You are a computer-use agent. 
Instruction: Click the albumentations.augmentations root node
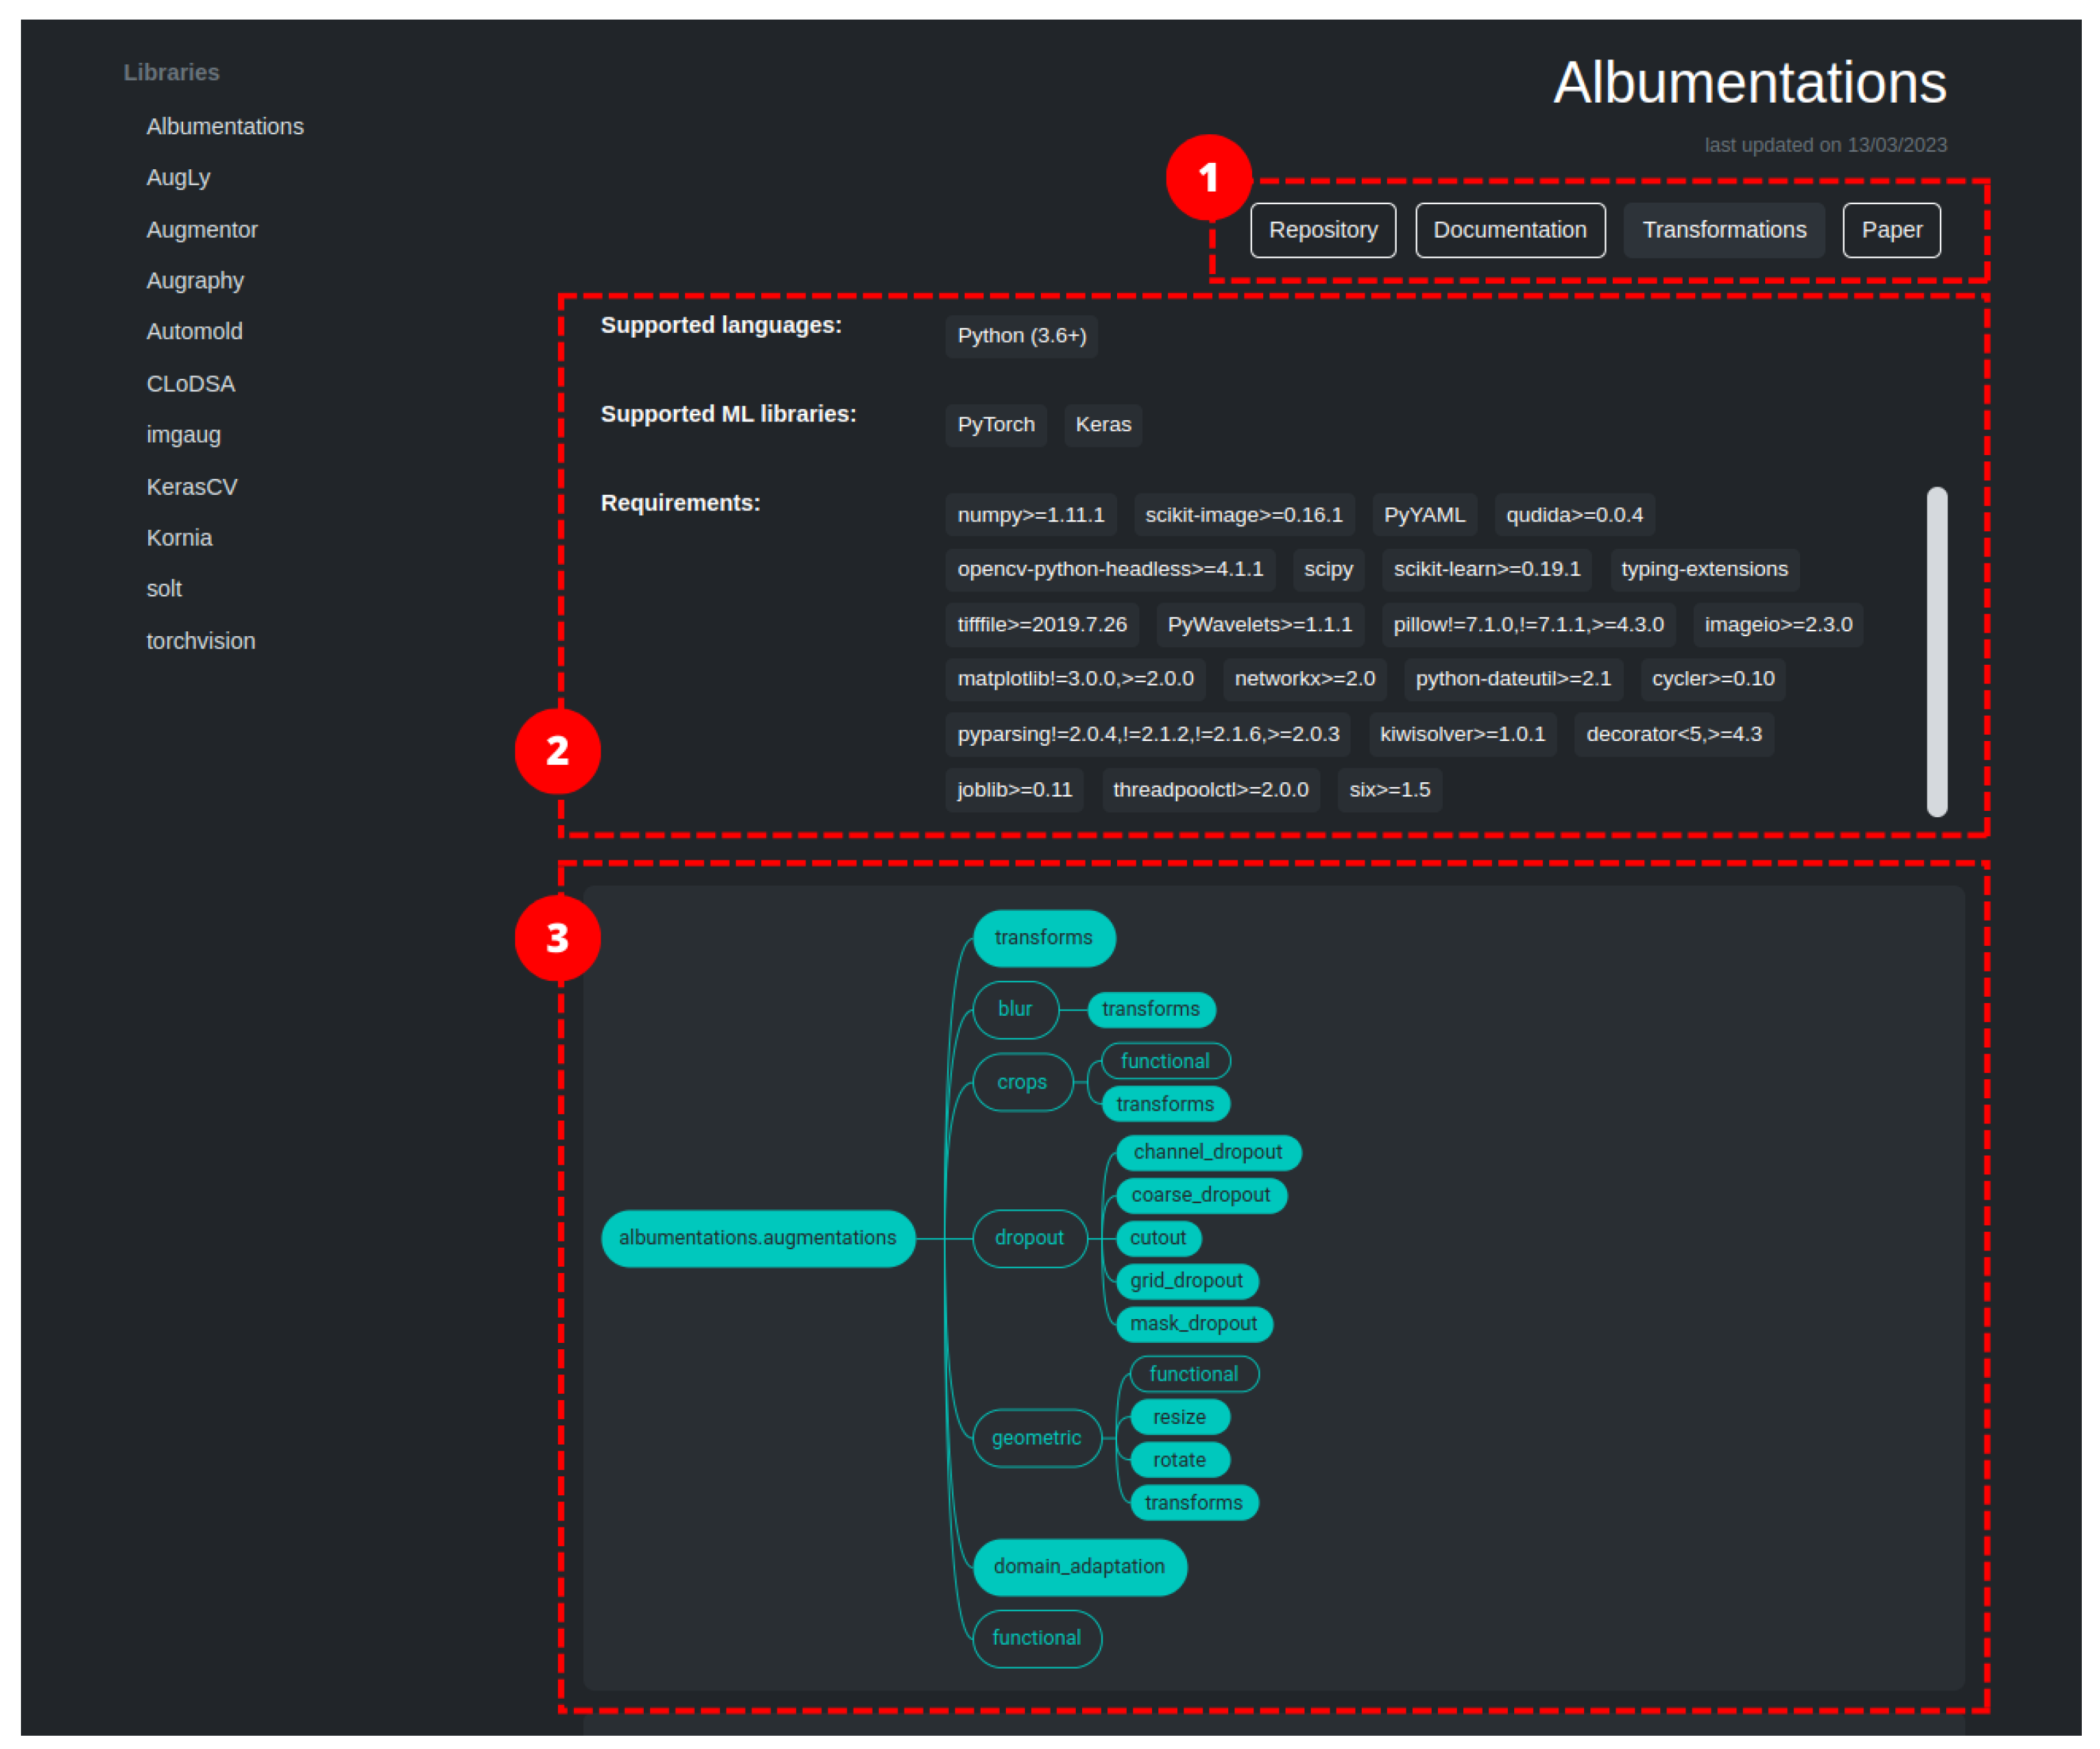tap(757, 1238)
